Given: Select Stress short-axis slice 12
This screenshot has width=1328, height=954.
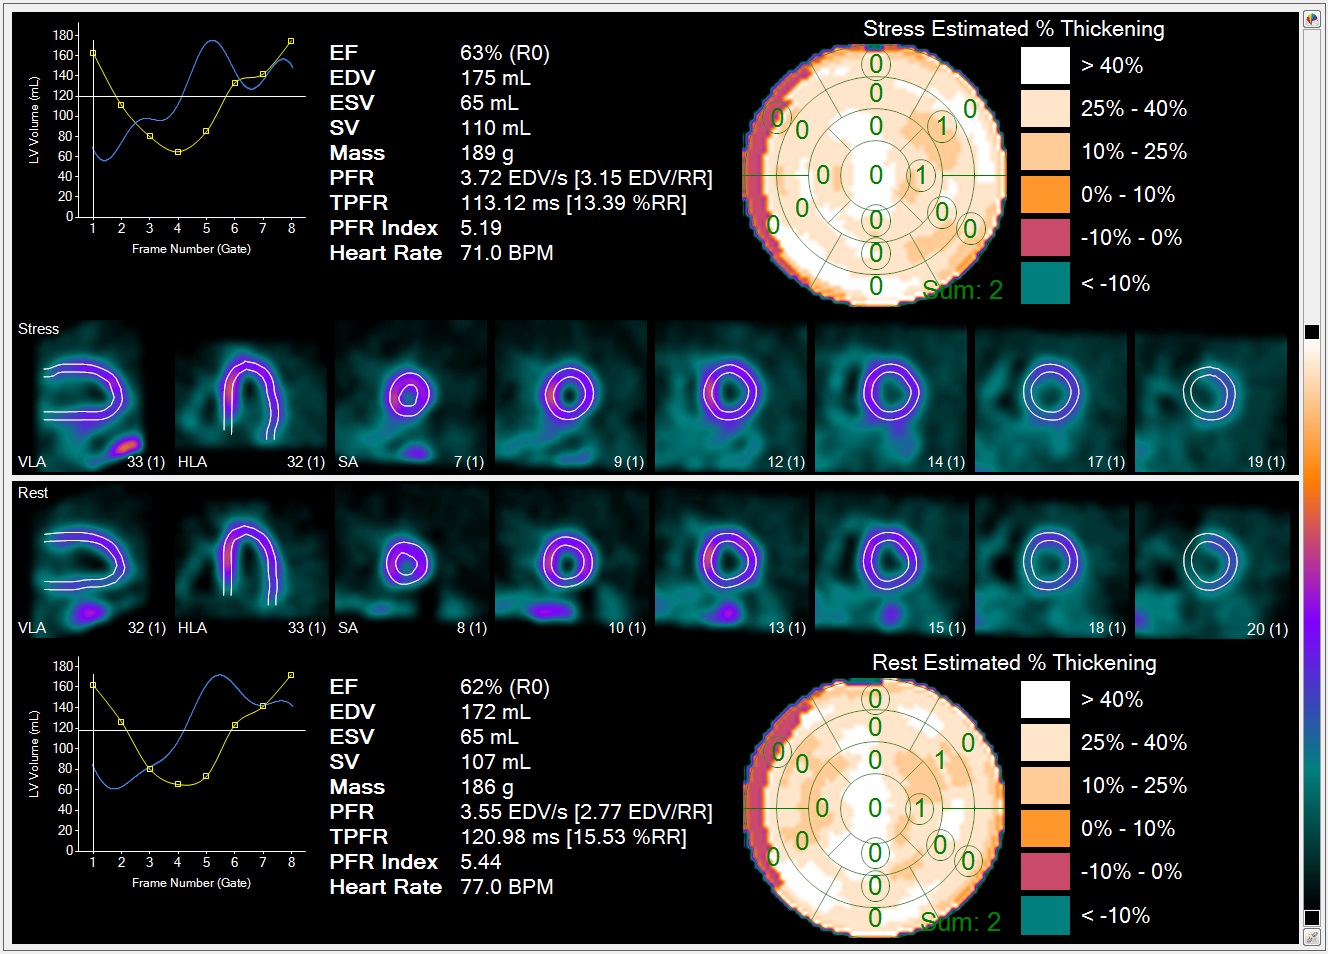Looking at the screenshot, I should pos(731,396).
